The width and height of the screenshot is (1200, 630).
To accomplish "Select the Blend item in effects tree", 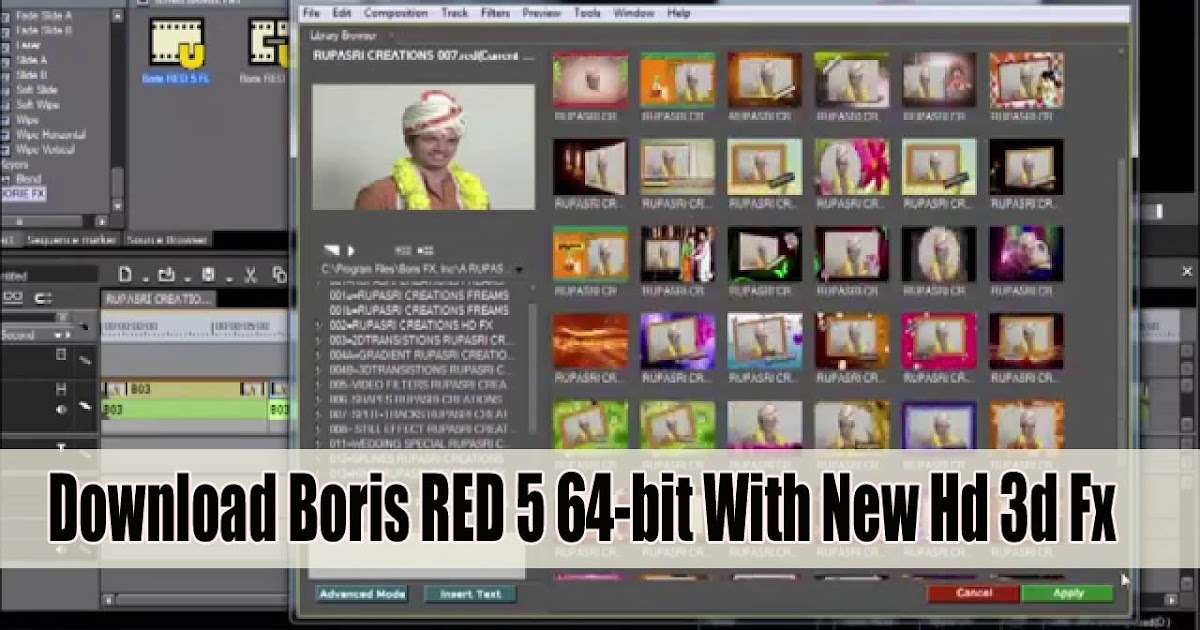I will click(27, 178).
